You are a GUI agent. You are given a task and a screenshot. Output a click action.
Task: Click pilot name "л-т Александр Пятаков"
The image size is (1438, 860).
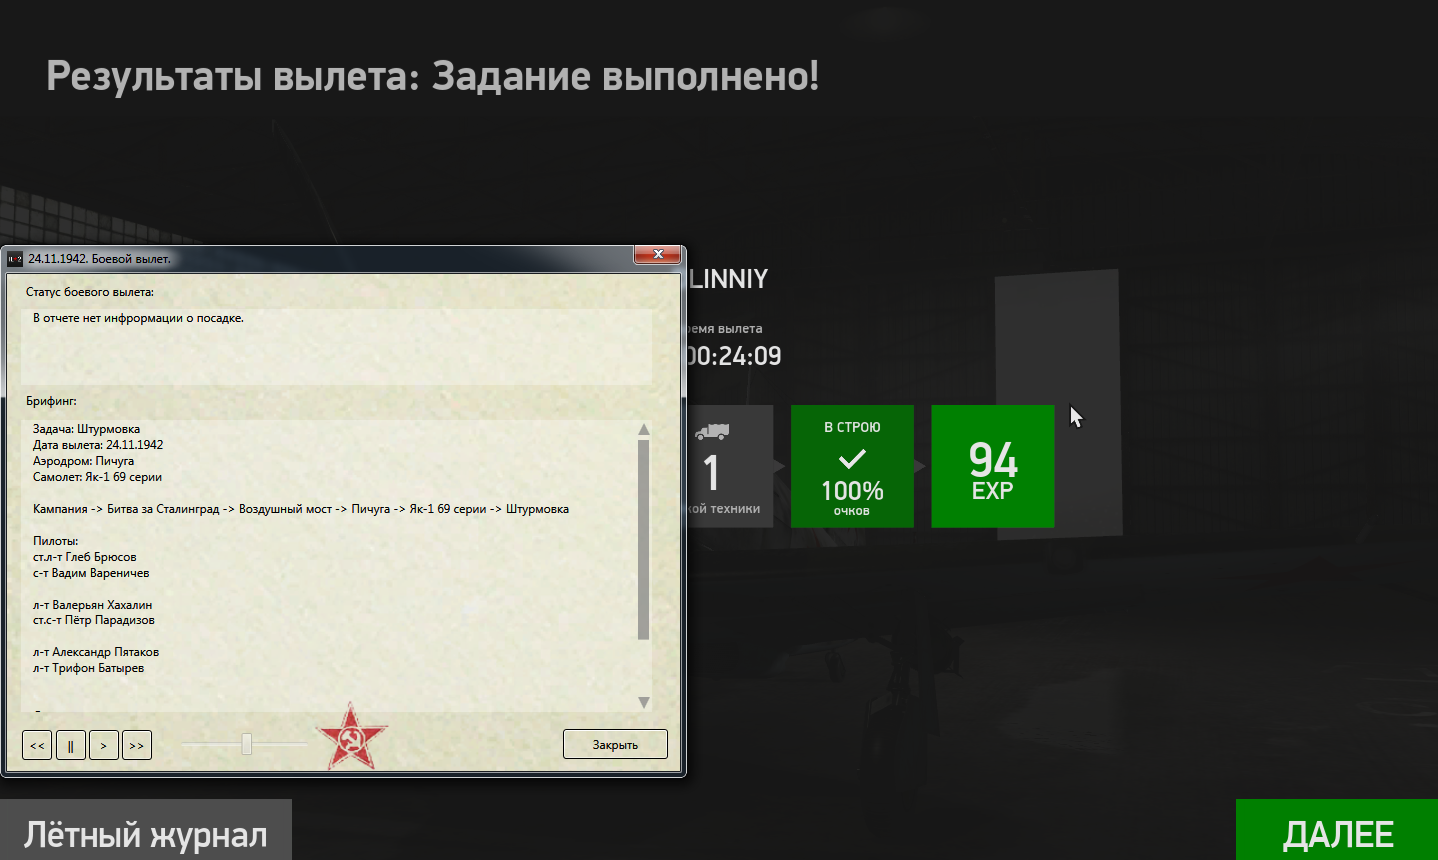tap(96, 652)
